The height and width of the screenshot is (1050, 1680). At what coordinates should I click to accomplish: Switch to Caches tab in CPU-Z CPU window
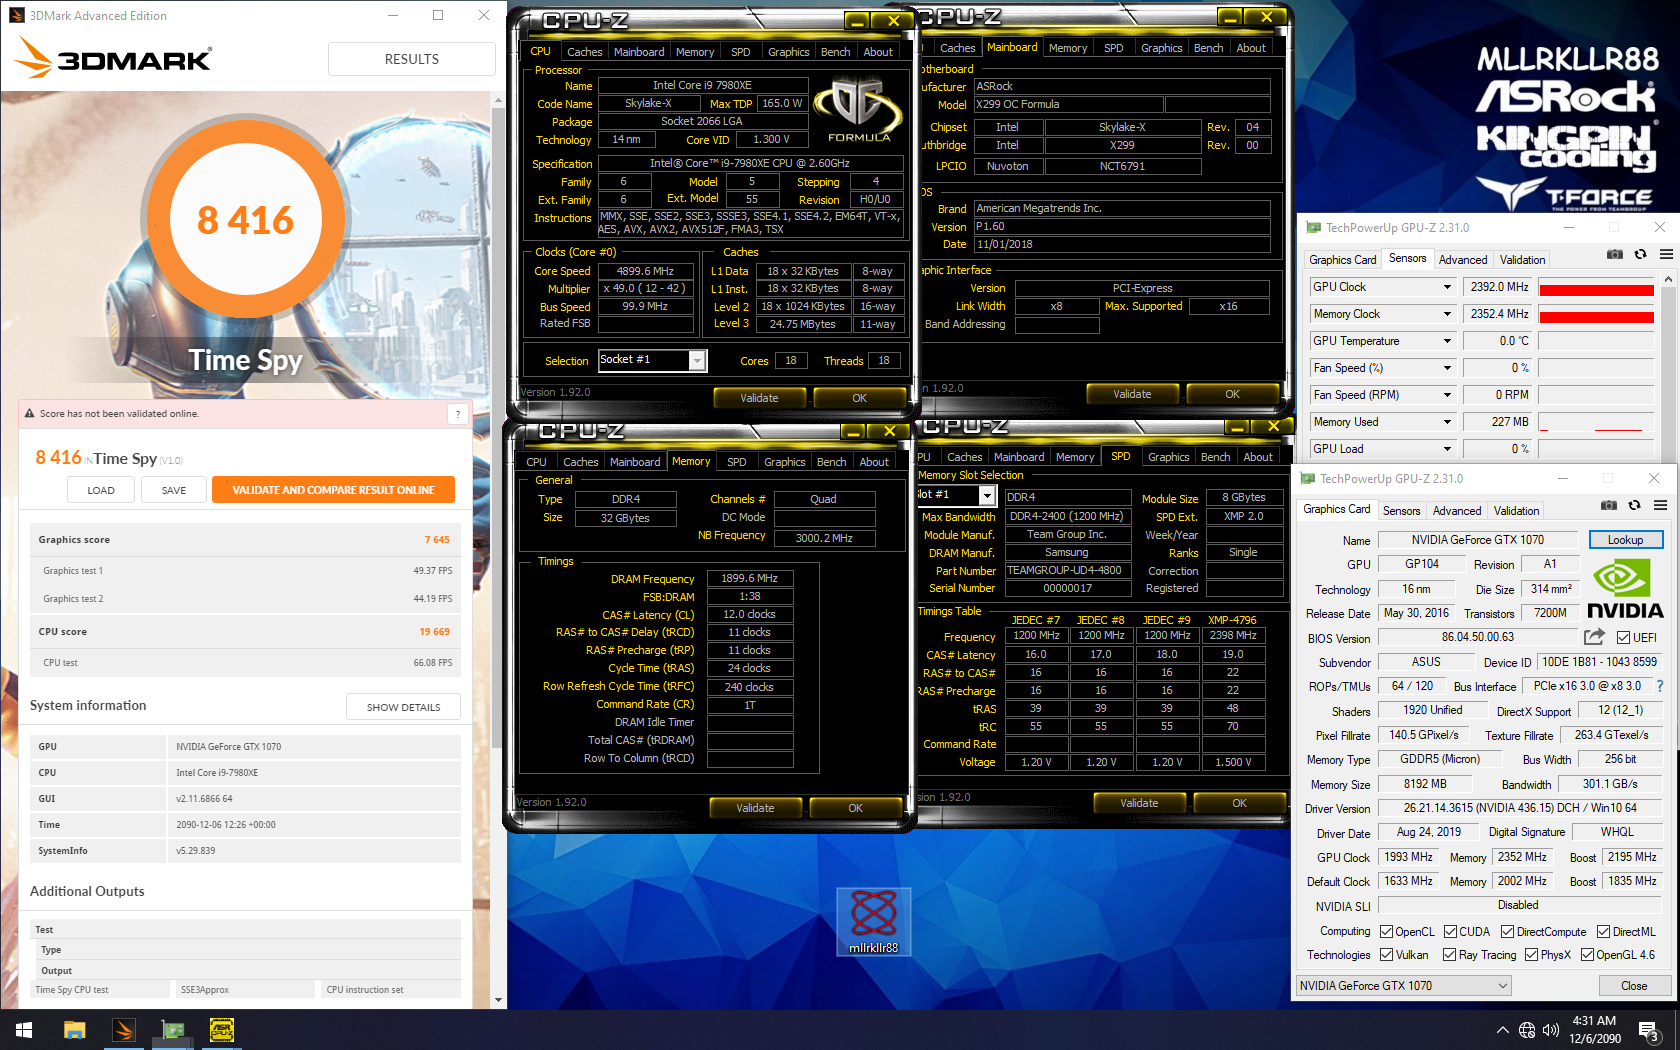[585, 52]
